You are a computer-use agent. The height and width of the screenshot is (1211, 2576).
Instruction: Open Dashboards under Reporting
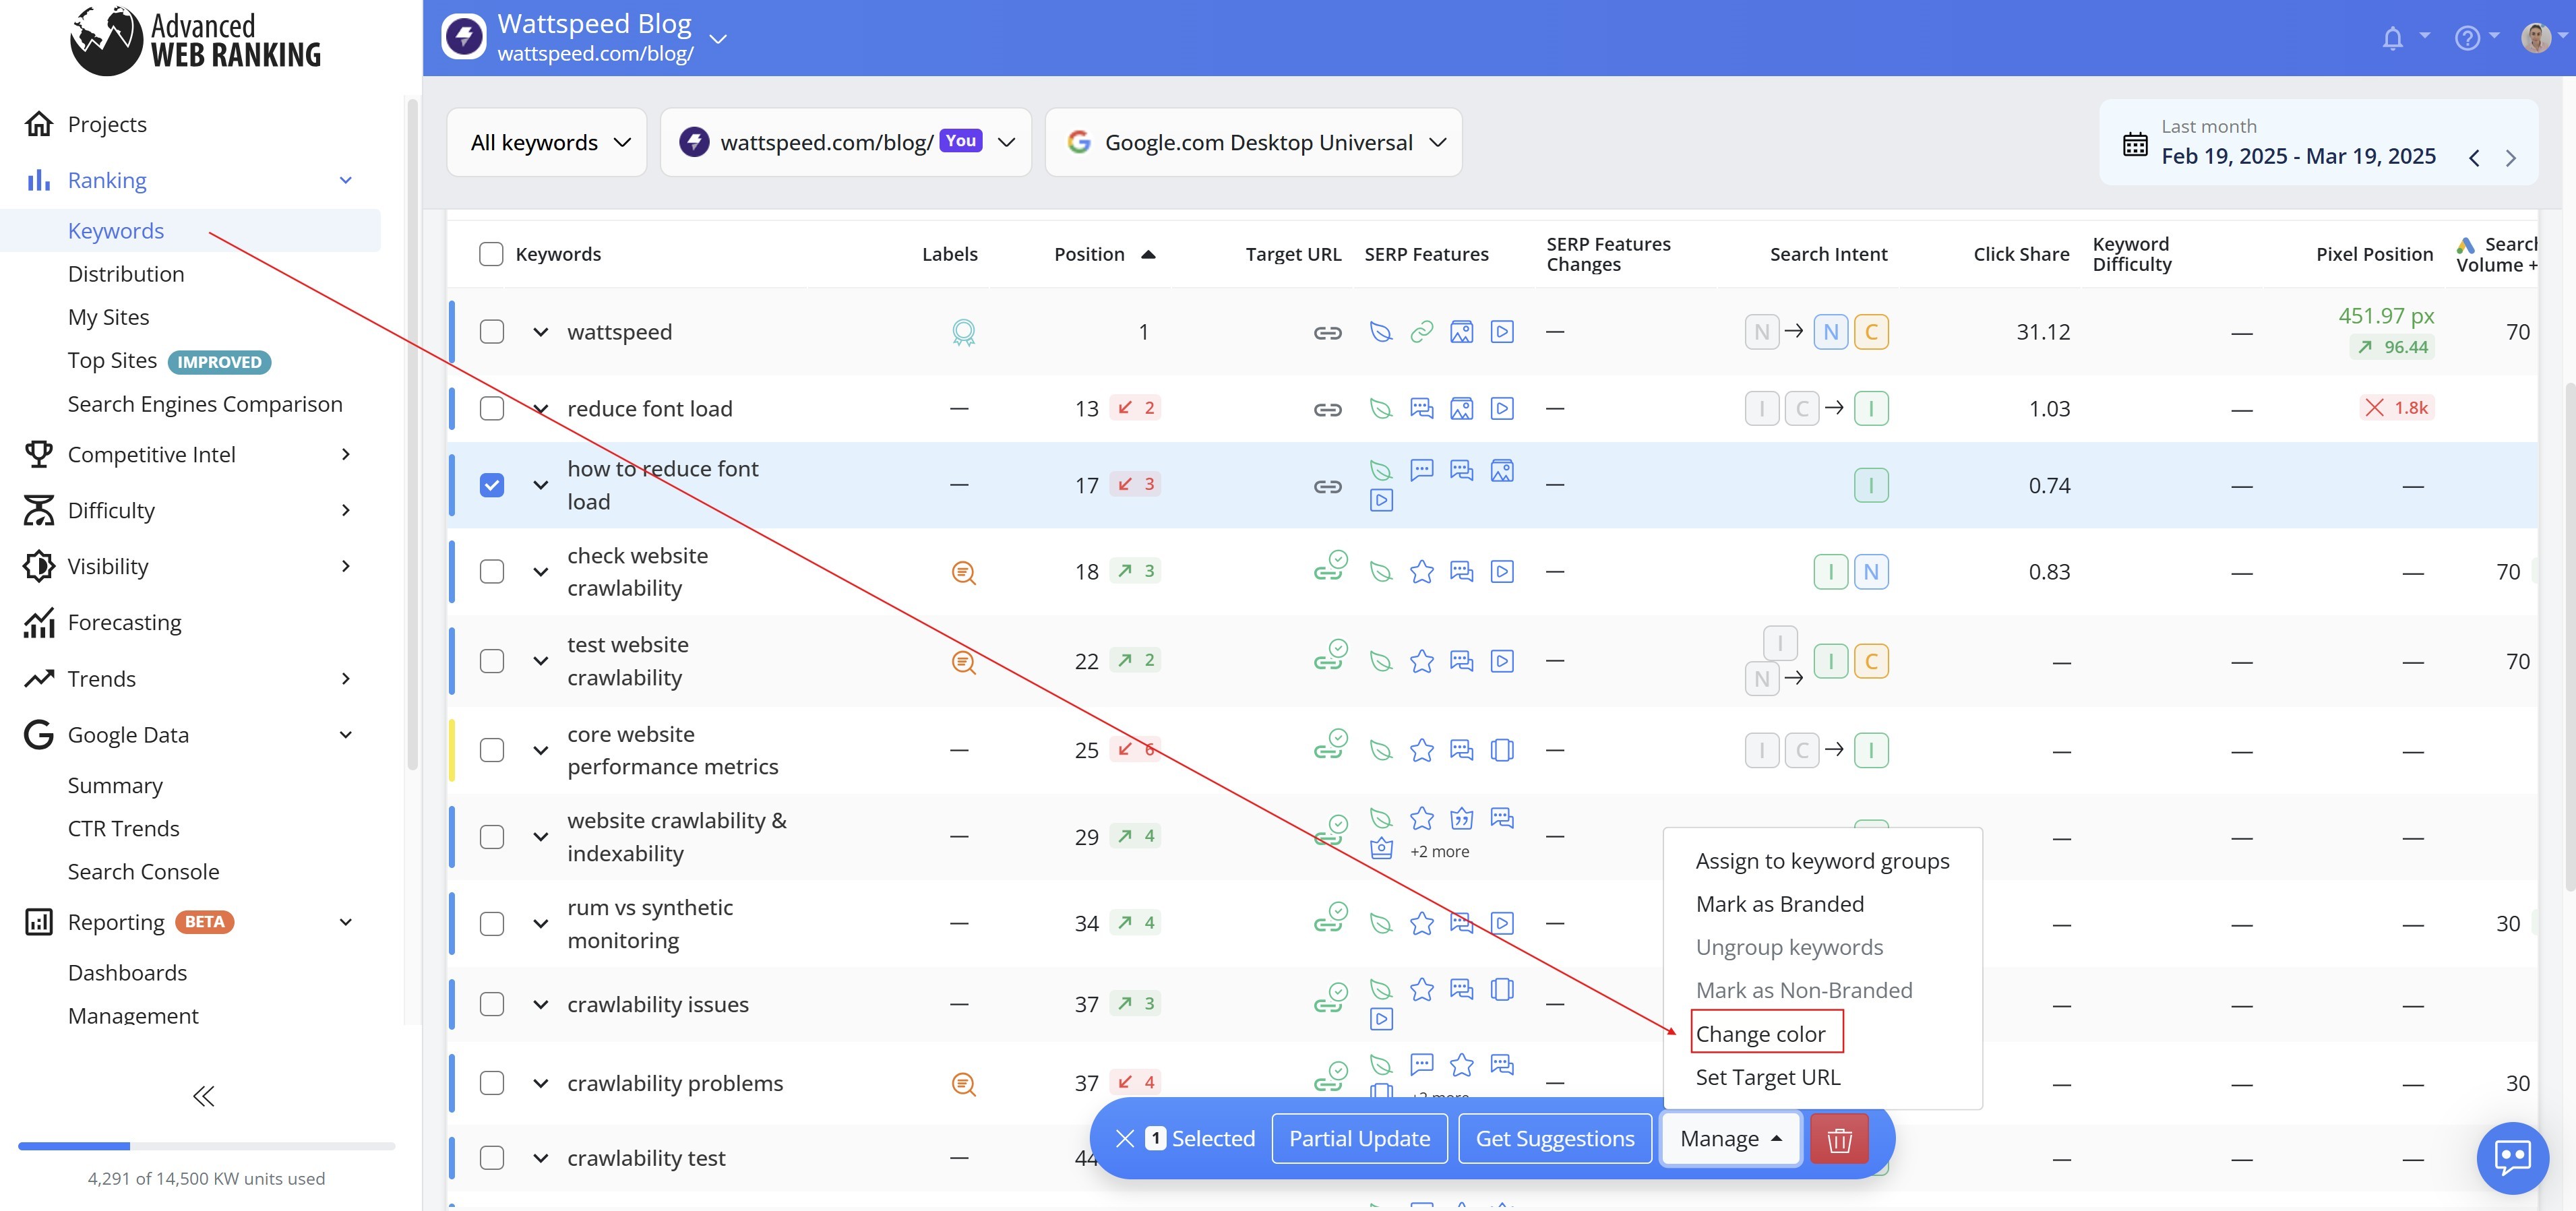point(127,973)
